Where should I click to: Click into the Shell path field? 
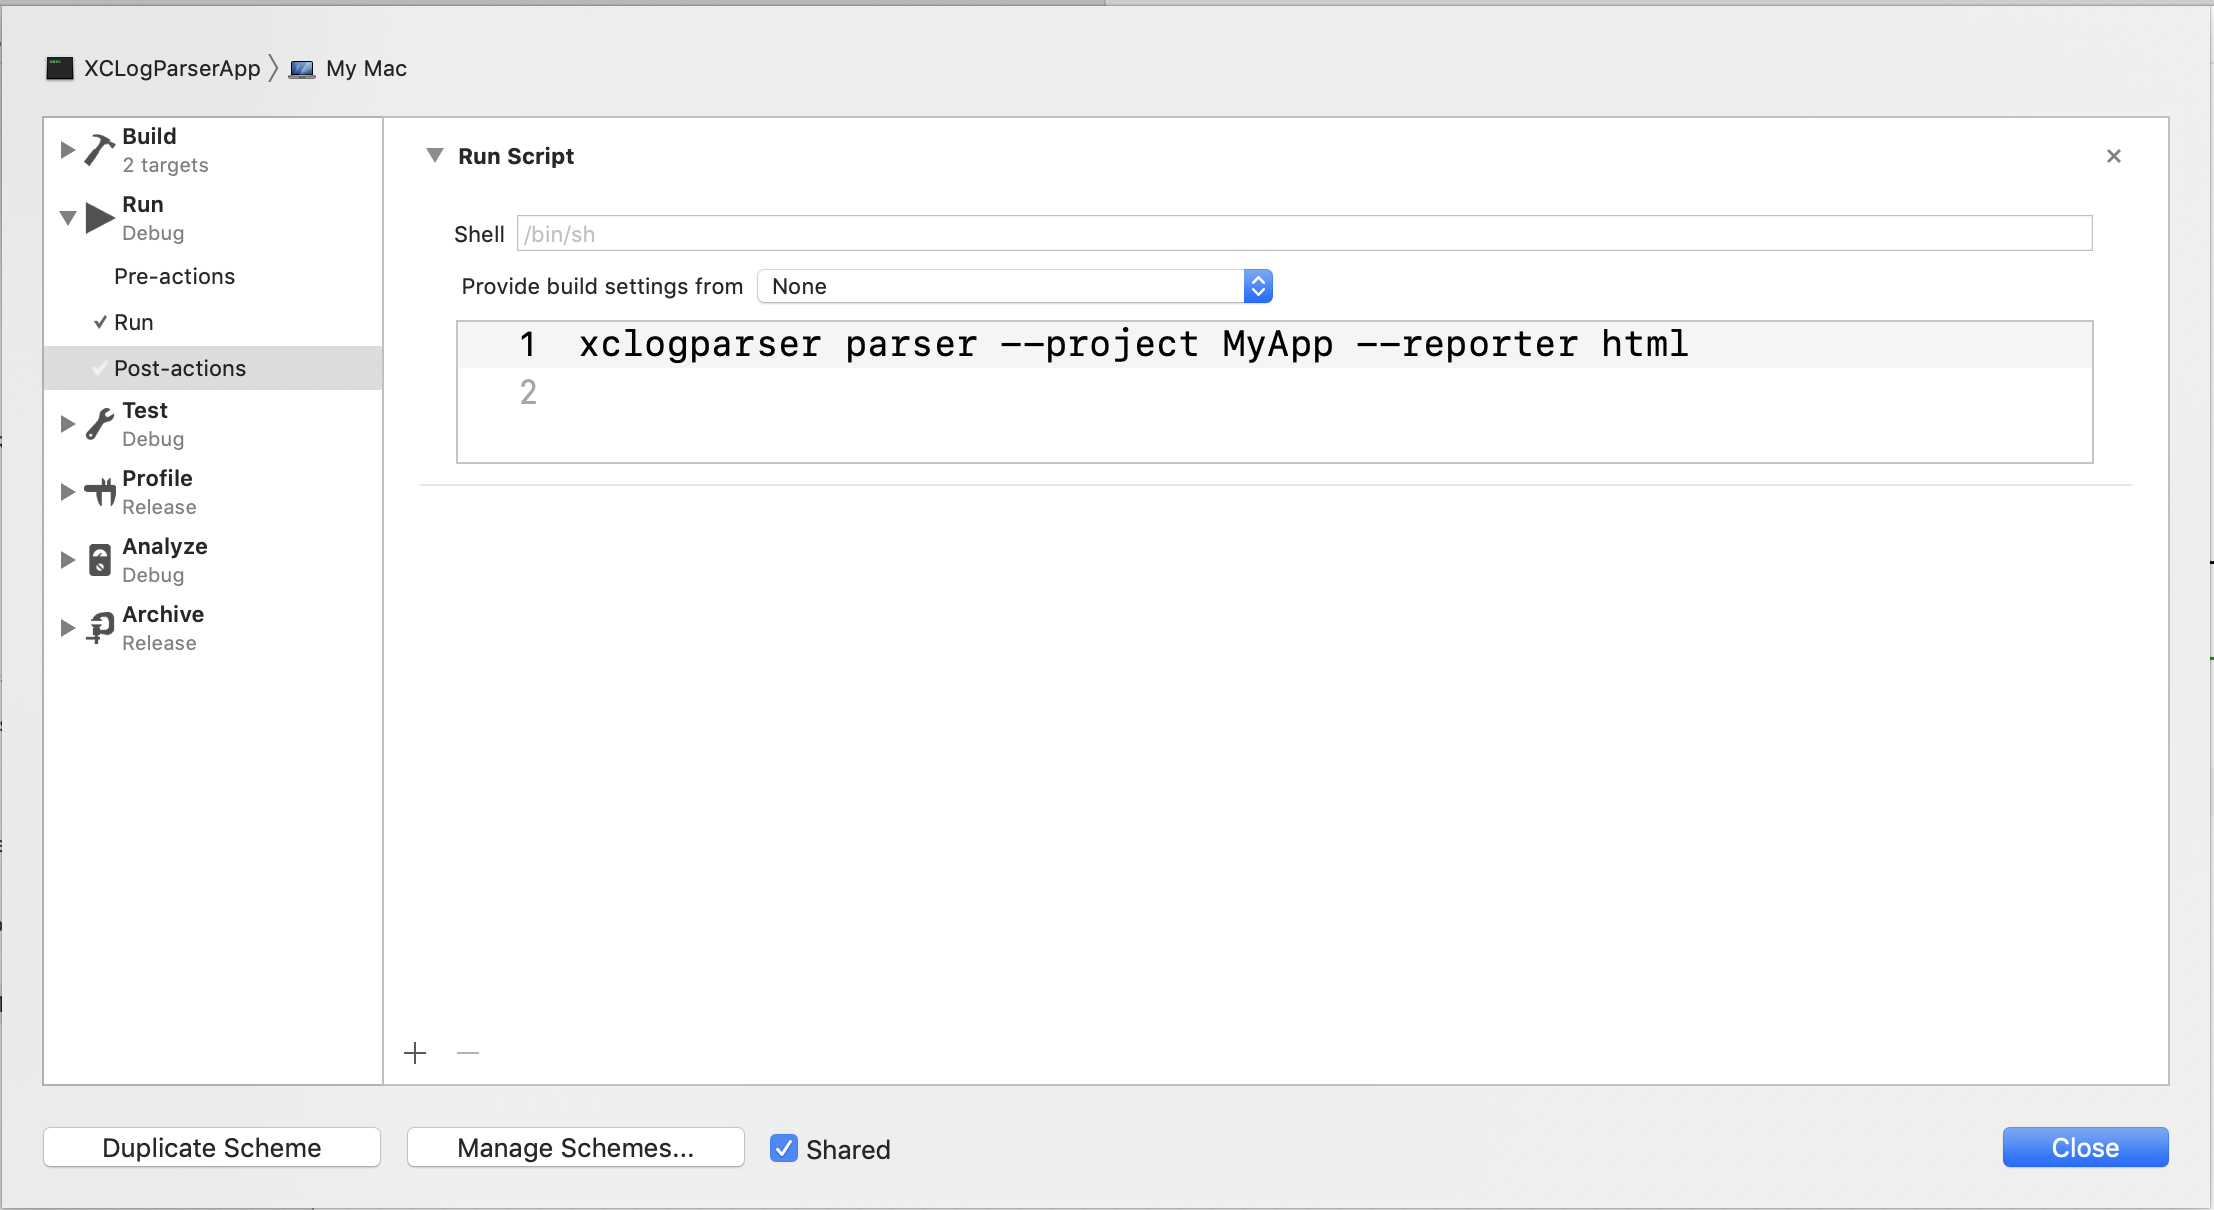coord(1304,234)
